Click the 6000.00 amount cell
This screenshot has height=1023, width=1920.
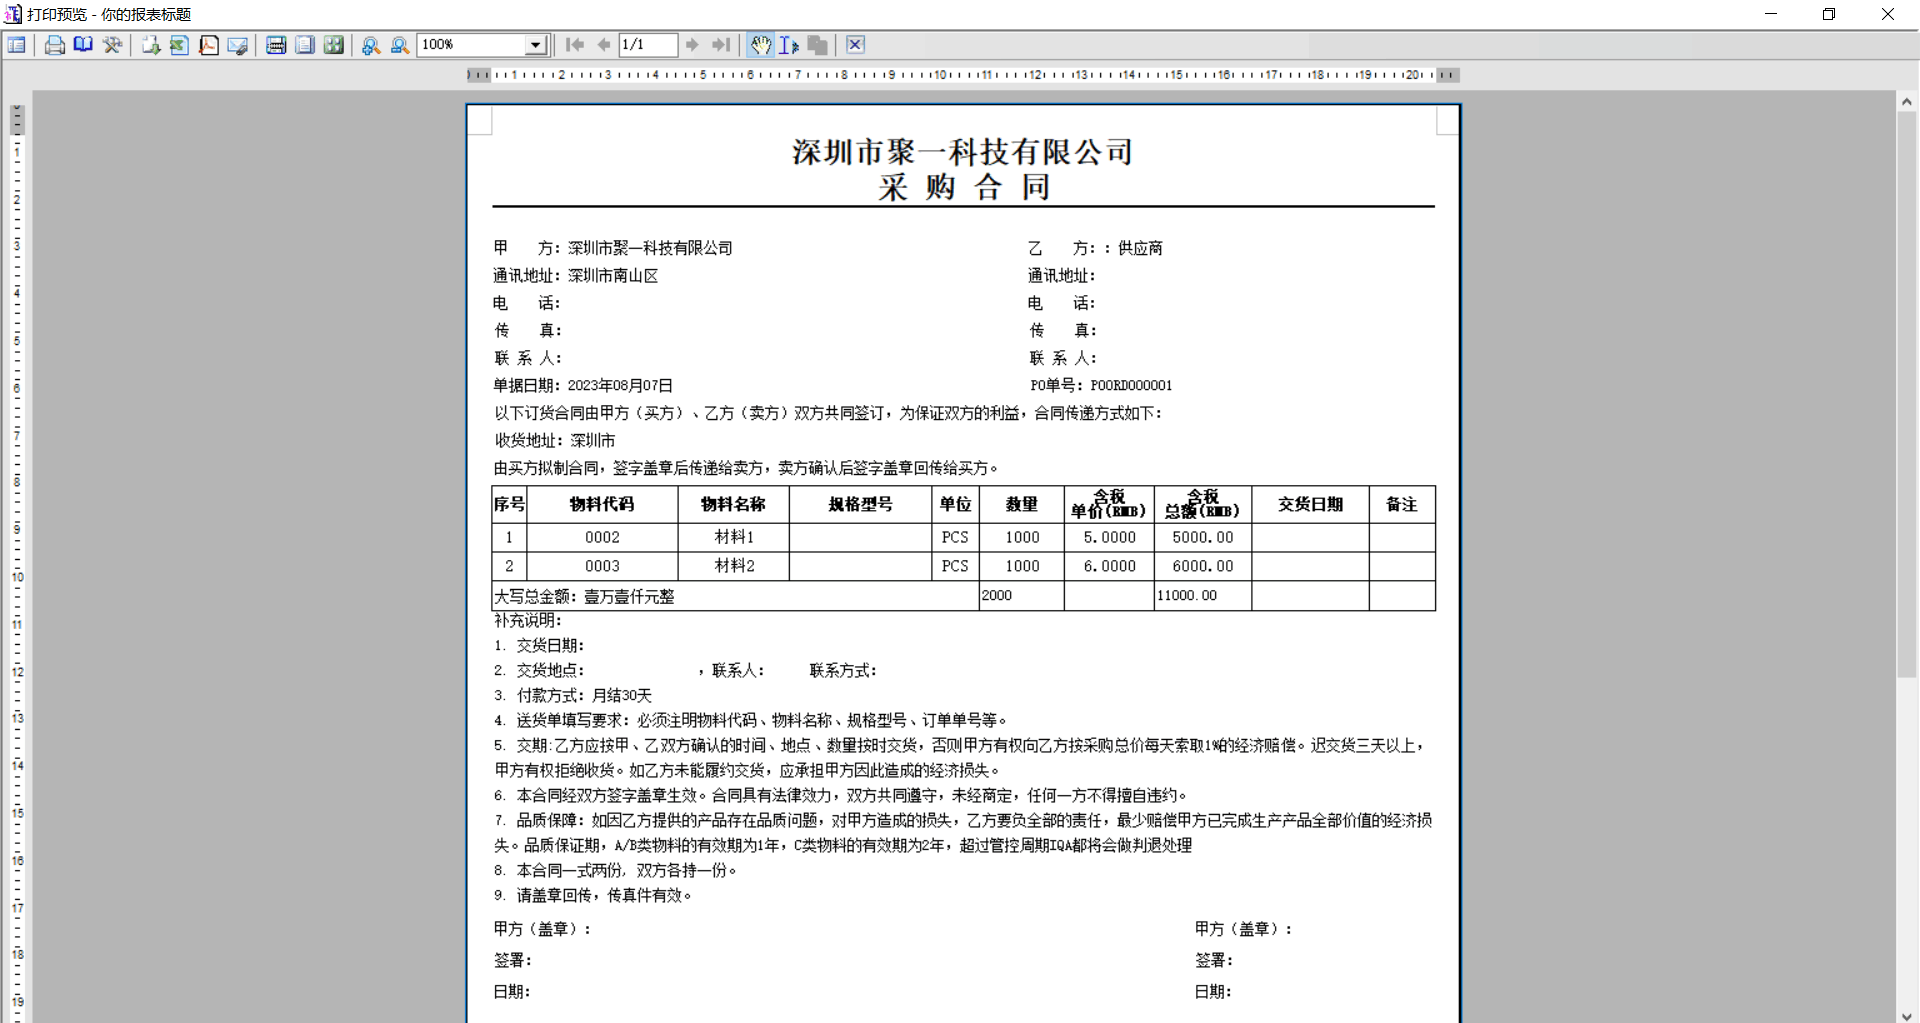coord(1203,566)
